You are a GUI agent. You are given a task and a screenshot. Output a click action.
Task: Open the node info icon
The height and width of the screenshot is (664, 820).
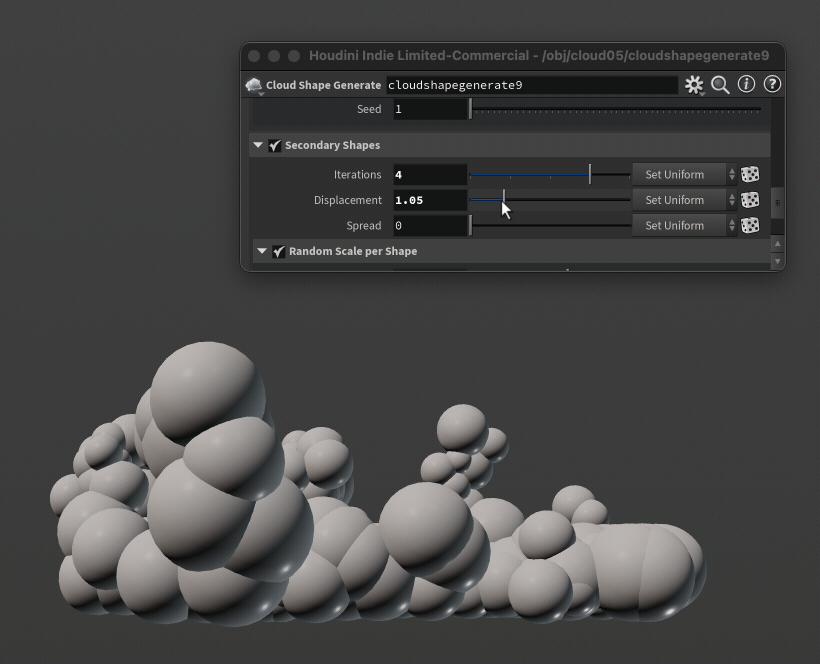pos(746,84)
